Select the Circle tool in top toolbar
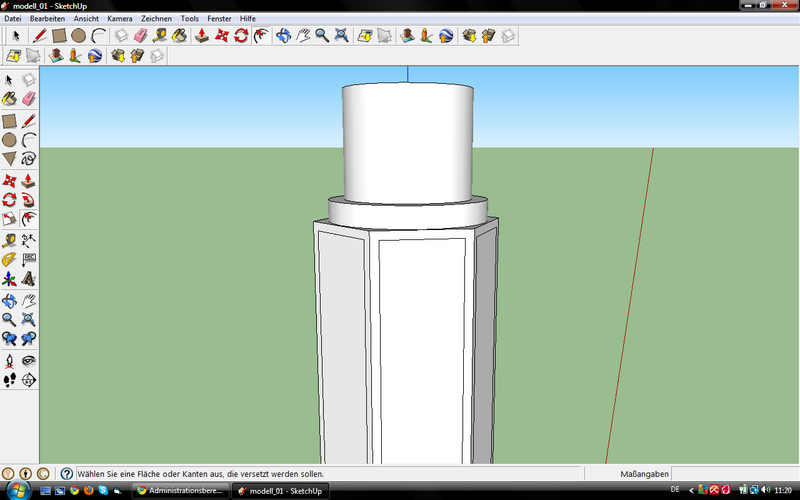Image resolution: width=800 pixels, height=500 pixels. [78, 36]
